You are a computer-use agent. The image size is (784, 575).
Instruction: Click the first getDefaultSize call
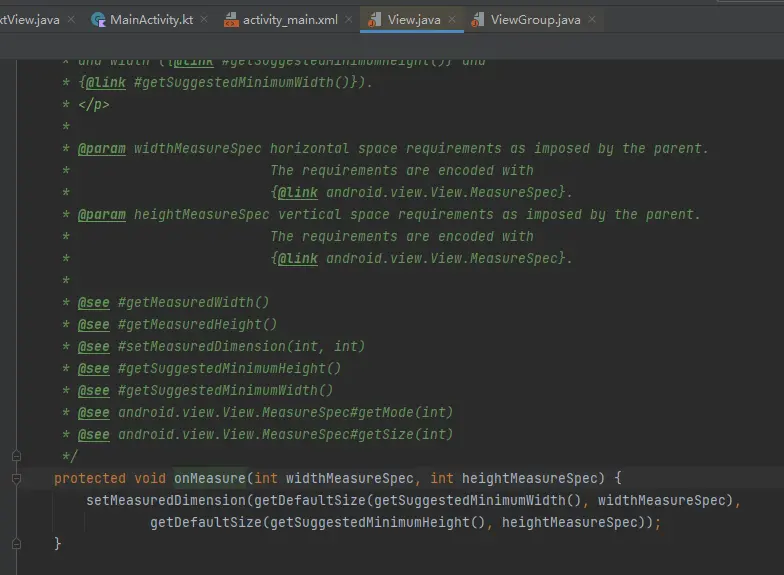pos(310,500)
